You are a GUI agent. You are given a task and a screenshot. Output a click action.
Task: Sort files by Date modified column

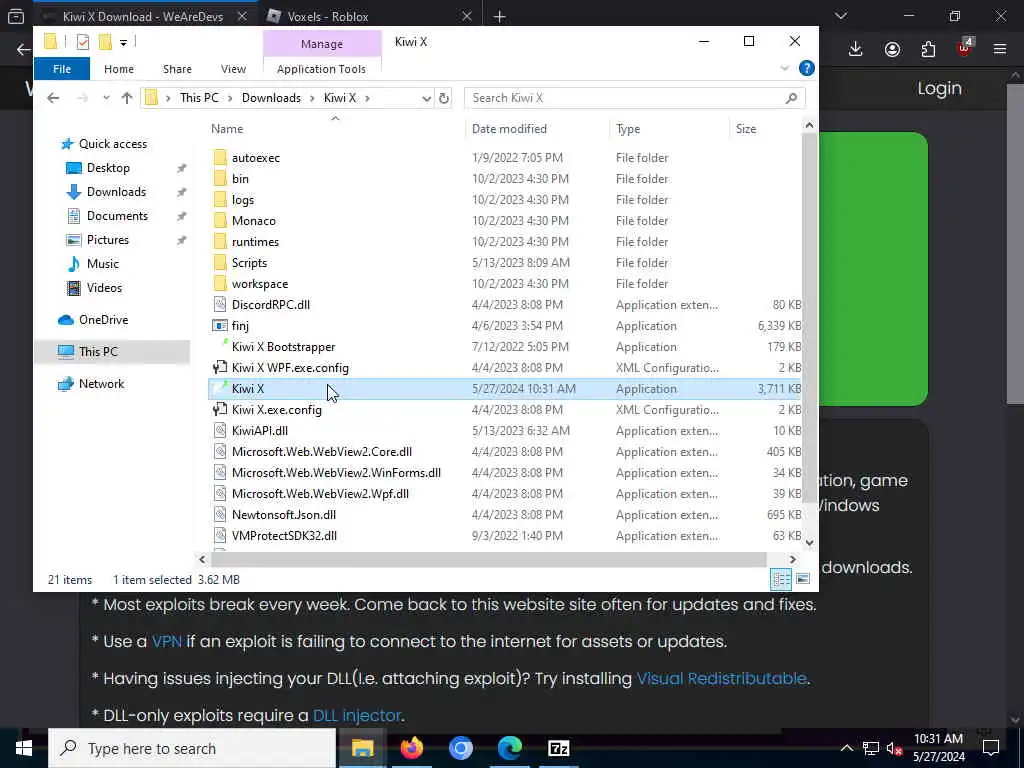pyautogui.click(x=509, y=129)
